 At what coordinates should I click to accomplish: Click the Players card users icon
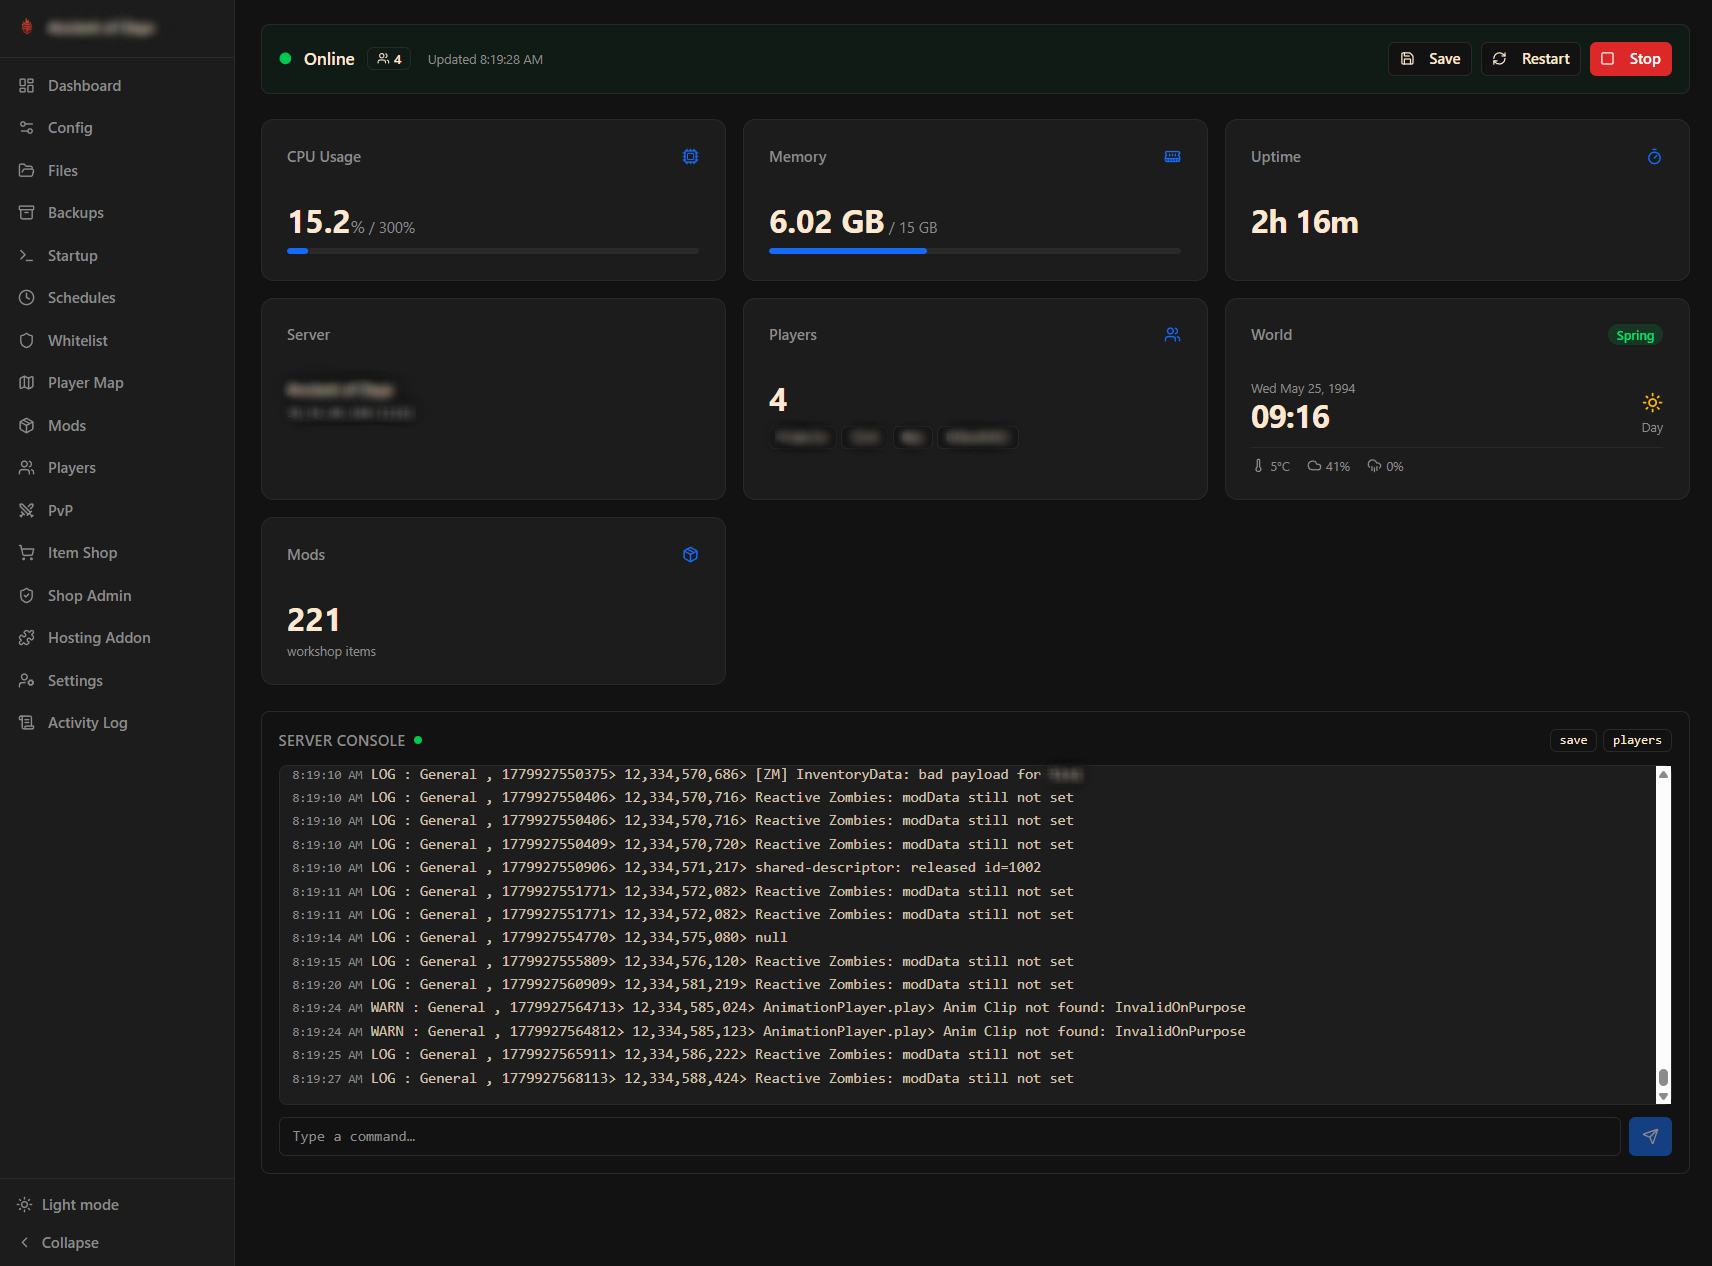click(1172, 335)
